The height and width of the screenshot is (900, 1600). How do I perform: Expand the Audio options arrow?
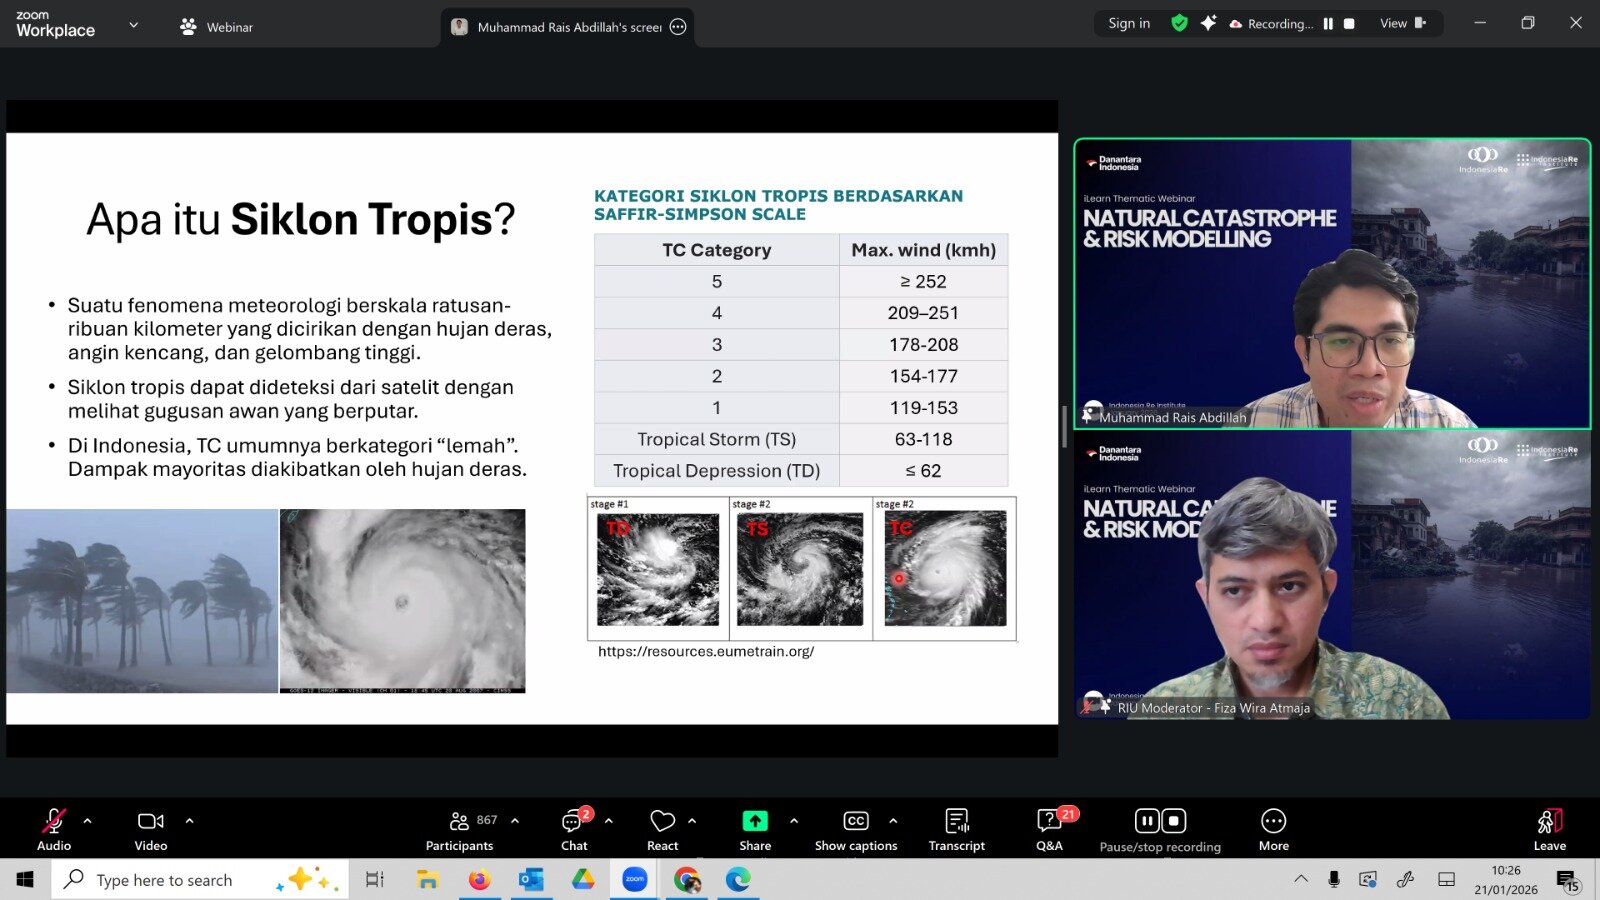[88, 821]
